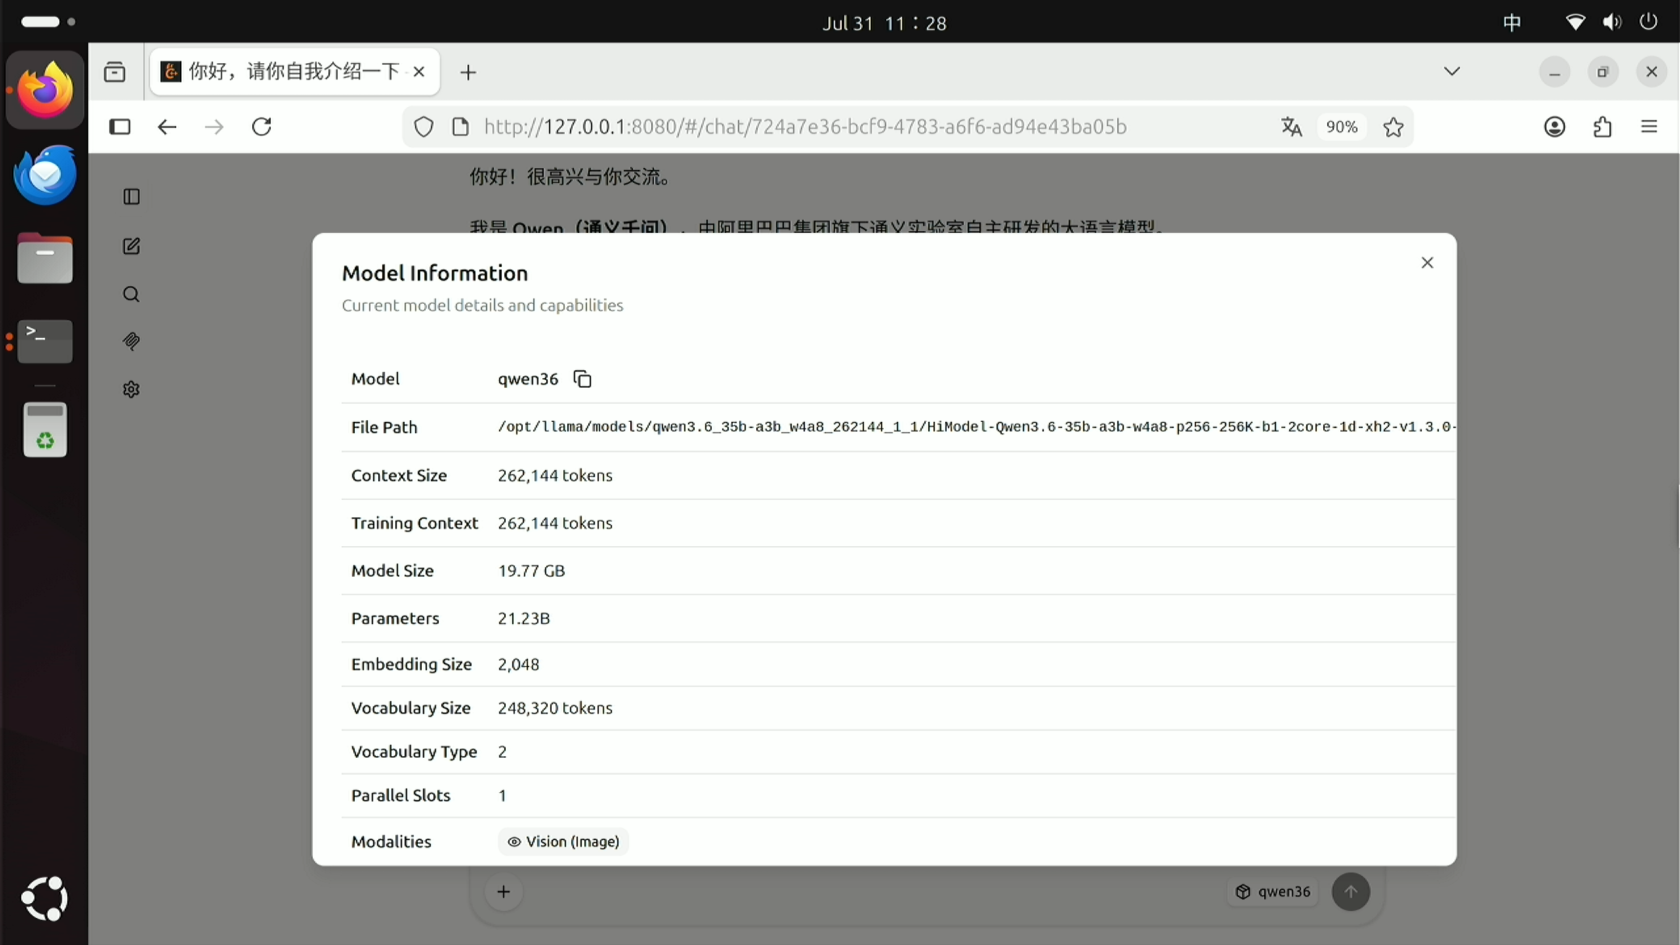Switch the 中 input method indicator

click(1512, 22)
